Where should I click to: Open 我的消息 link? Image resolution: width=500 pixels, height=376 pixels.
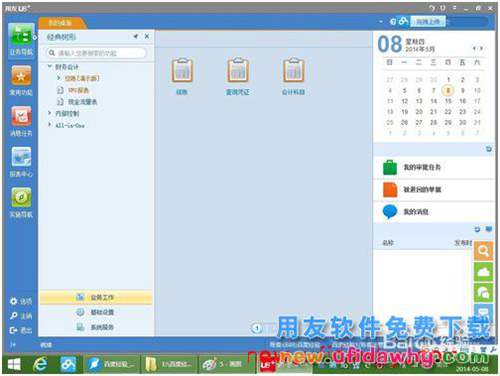(416, 211)
